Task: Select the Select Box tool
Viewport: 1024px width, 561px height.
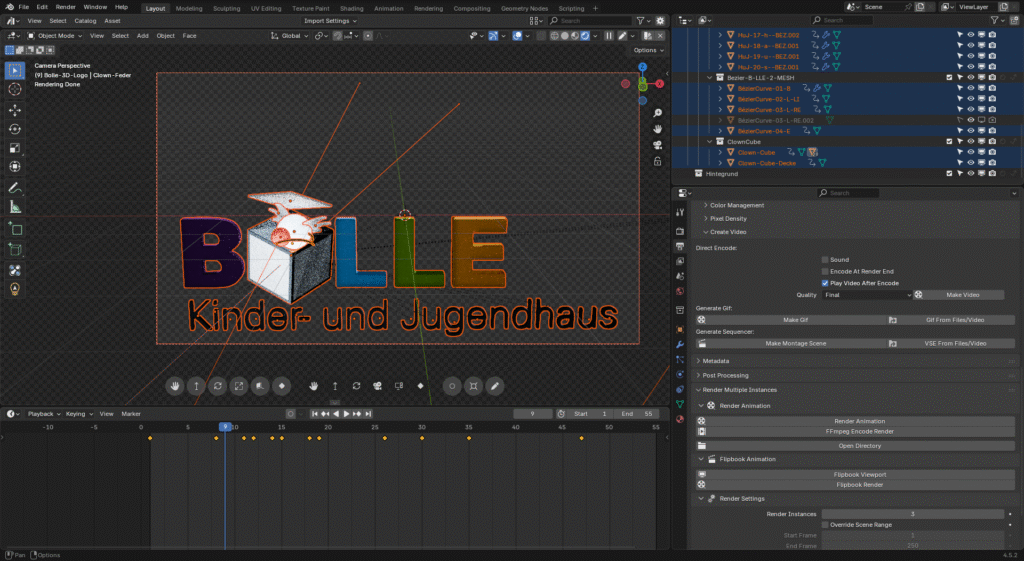Action: tap(15, 70)
